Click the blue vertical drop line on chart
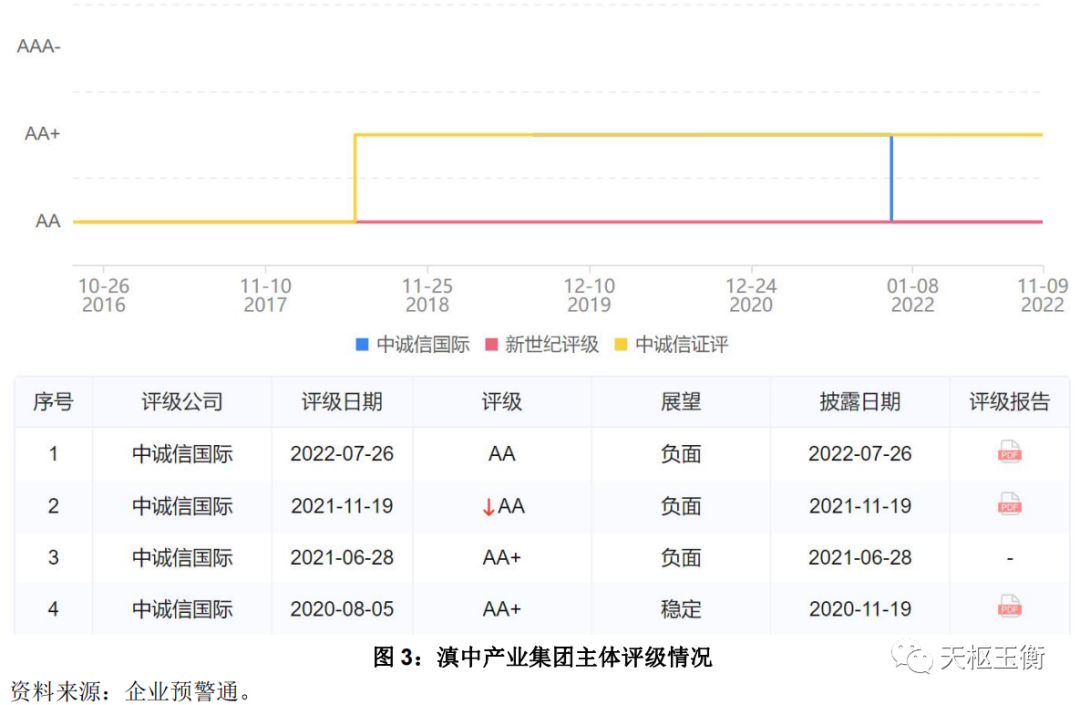Screen dimensions: 1080x705 [891, 178]
